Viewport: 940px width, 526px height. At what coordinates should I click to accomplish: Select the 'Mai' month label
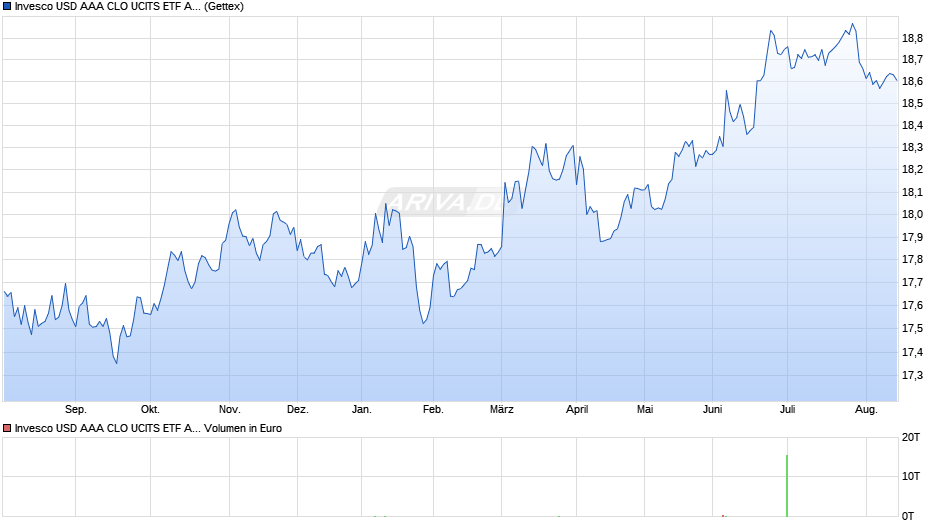coord(645,410)
